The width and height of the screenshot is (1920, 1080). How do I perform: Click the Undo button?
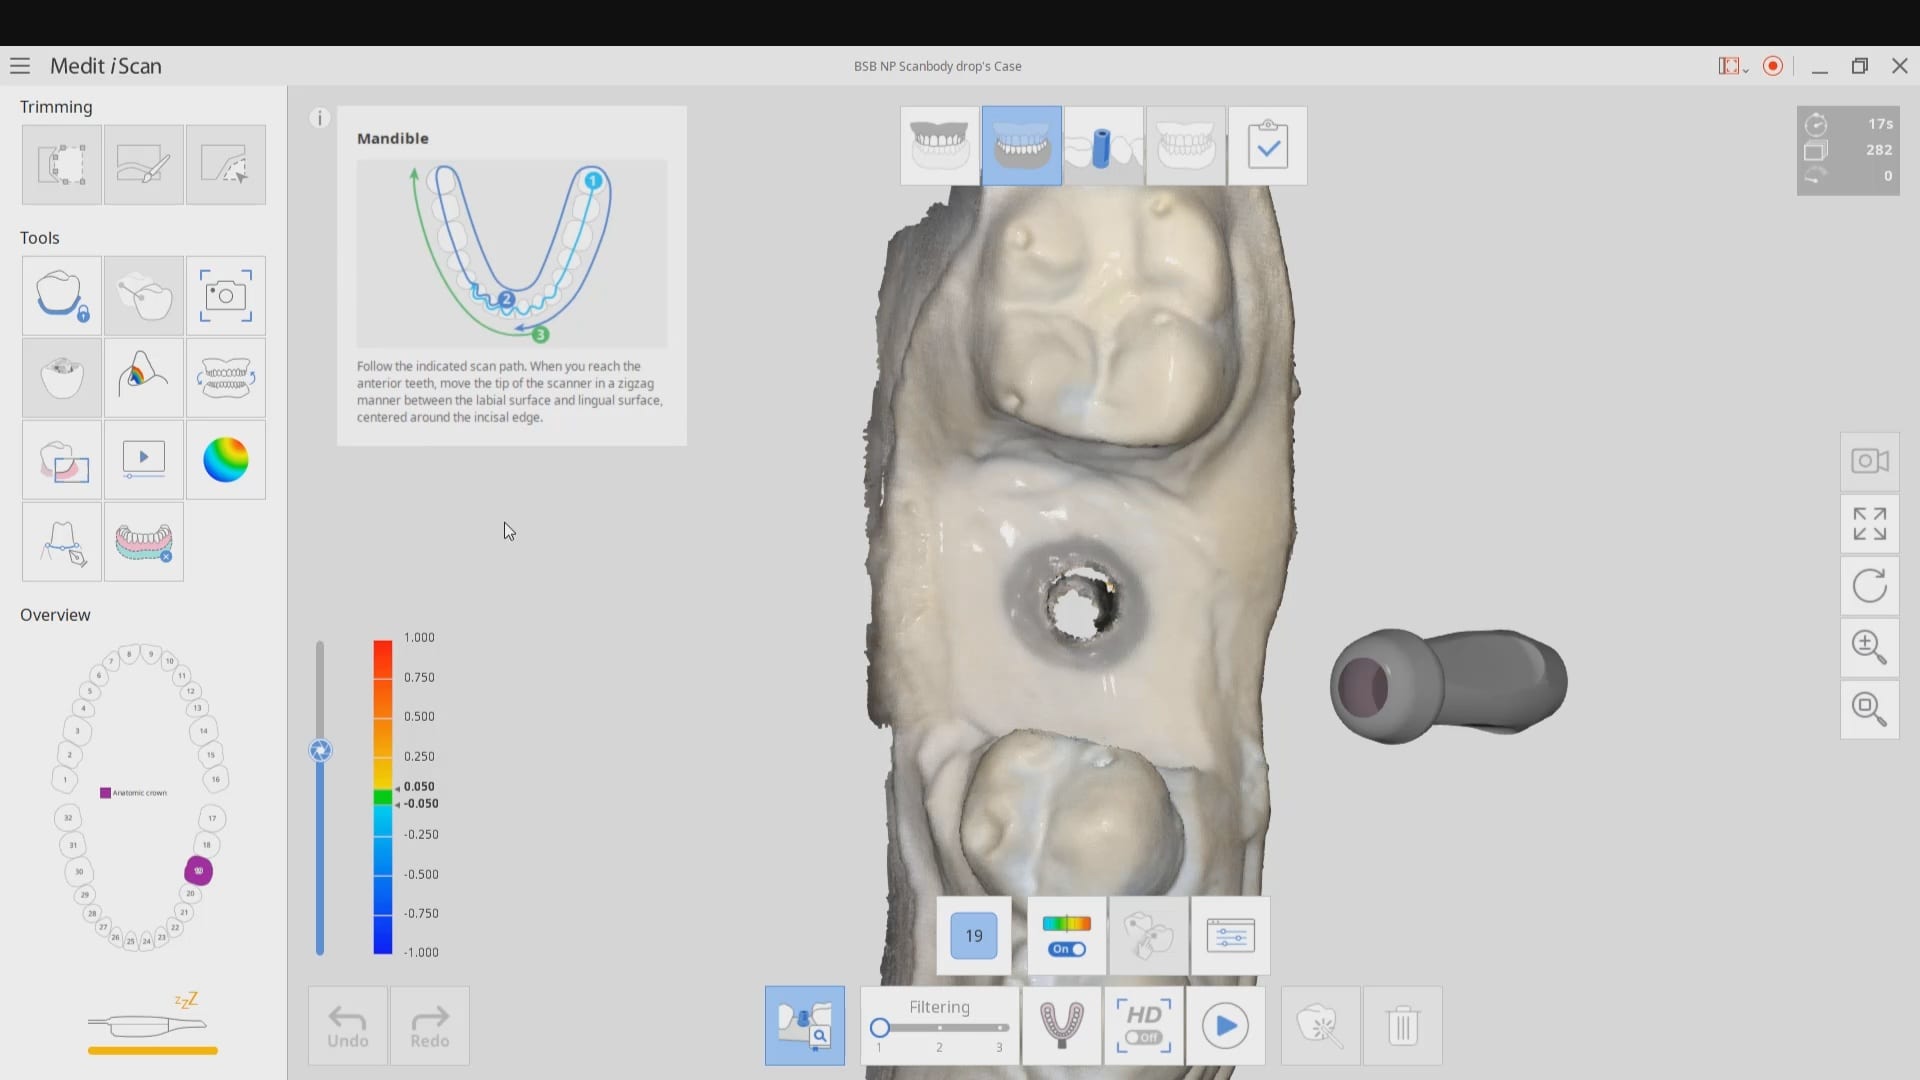coord(348,1026)
